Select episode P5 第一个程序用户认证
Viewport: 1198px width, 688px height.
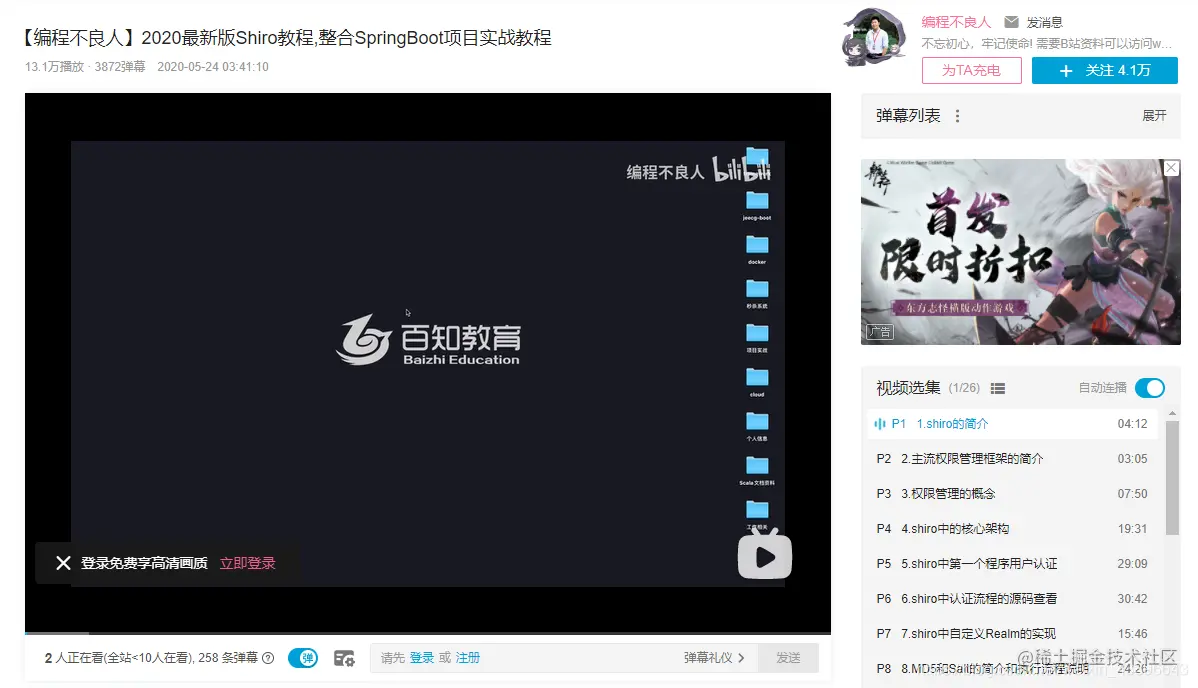1012,564
